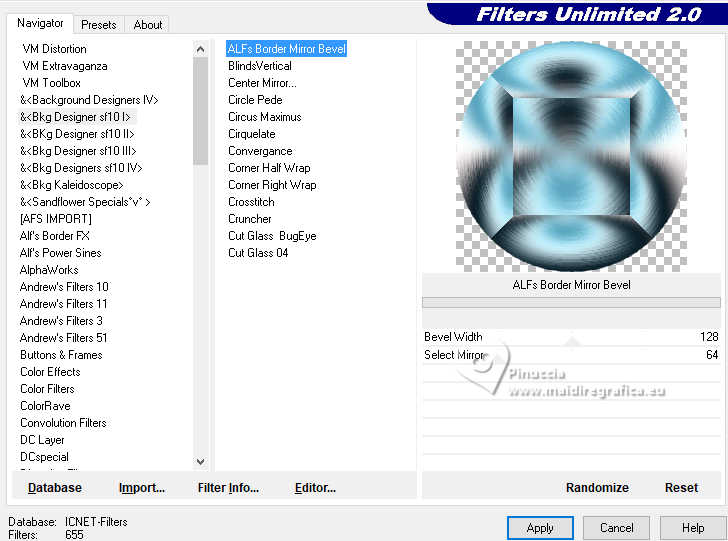The width and height of the screenshot is (728, 541).
Task: Select Corner Right Wrap filter
Action: point(272,185)
